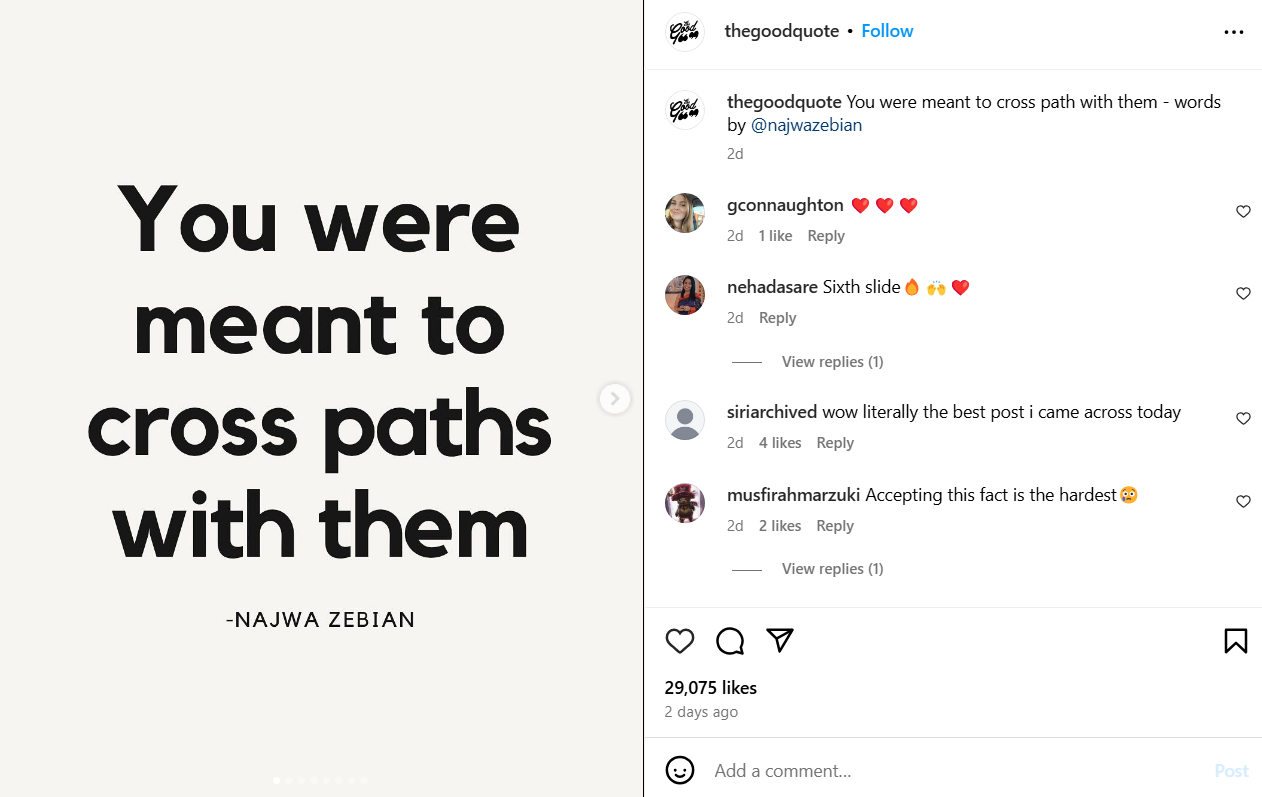
Task: Follow thegoodquote account
Action: click(x=887, y=31)
